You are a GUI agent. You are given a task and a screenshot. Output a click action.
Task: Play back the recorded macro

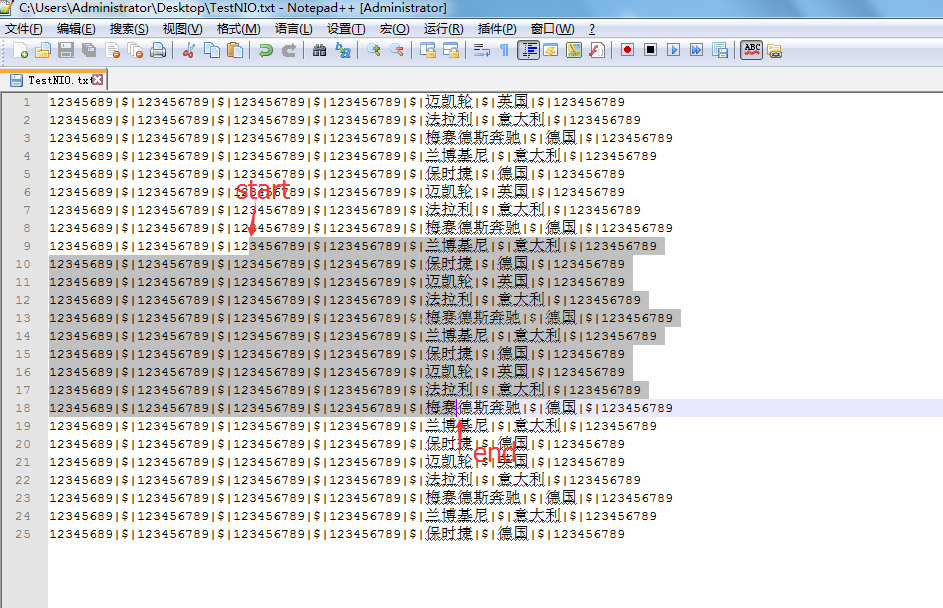tap(674, 50)
